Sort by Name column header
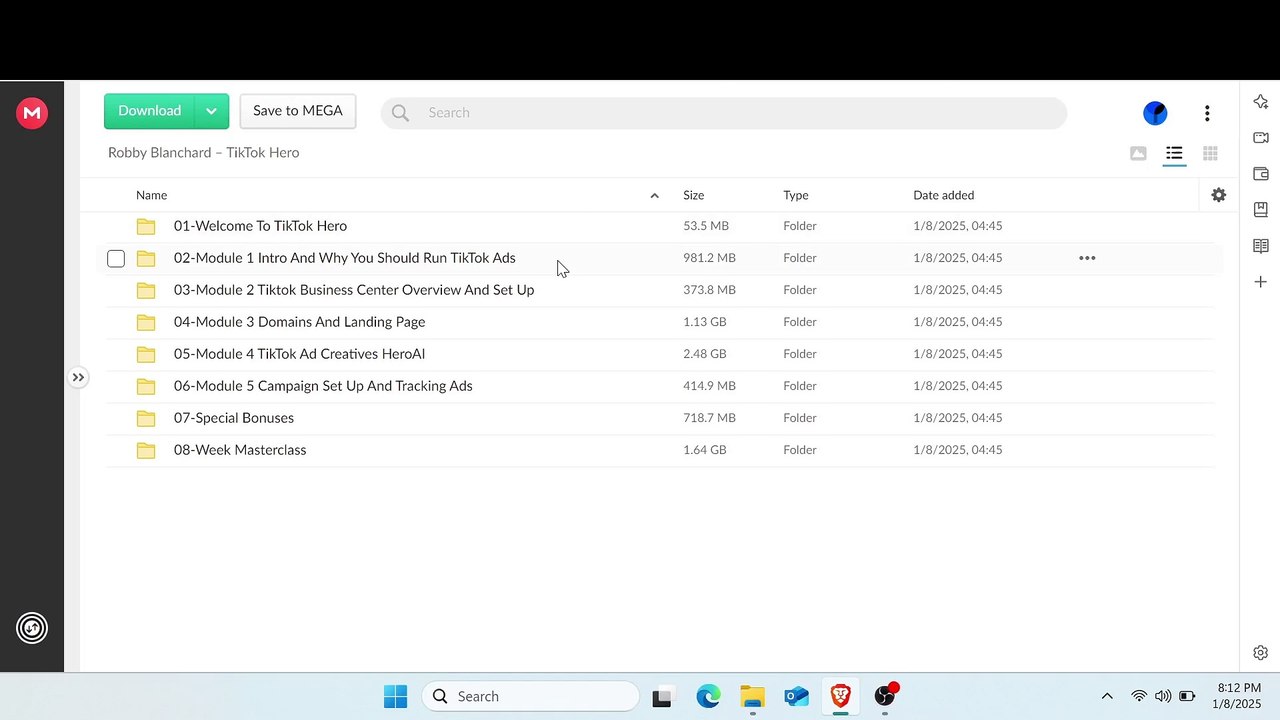The width and height of the screenshot is (1280, 720). [x=151, y=195]
